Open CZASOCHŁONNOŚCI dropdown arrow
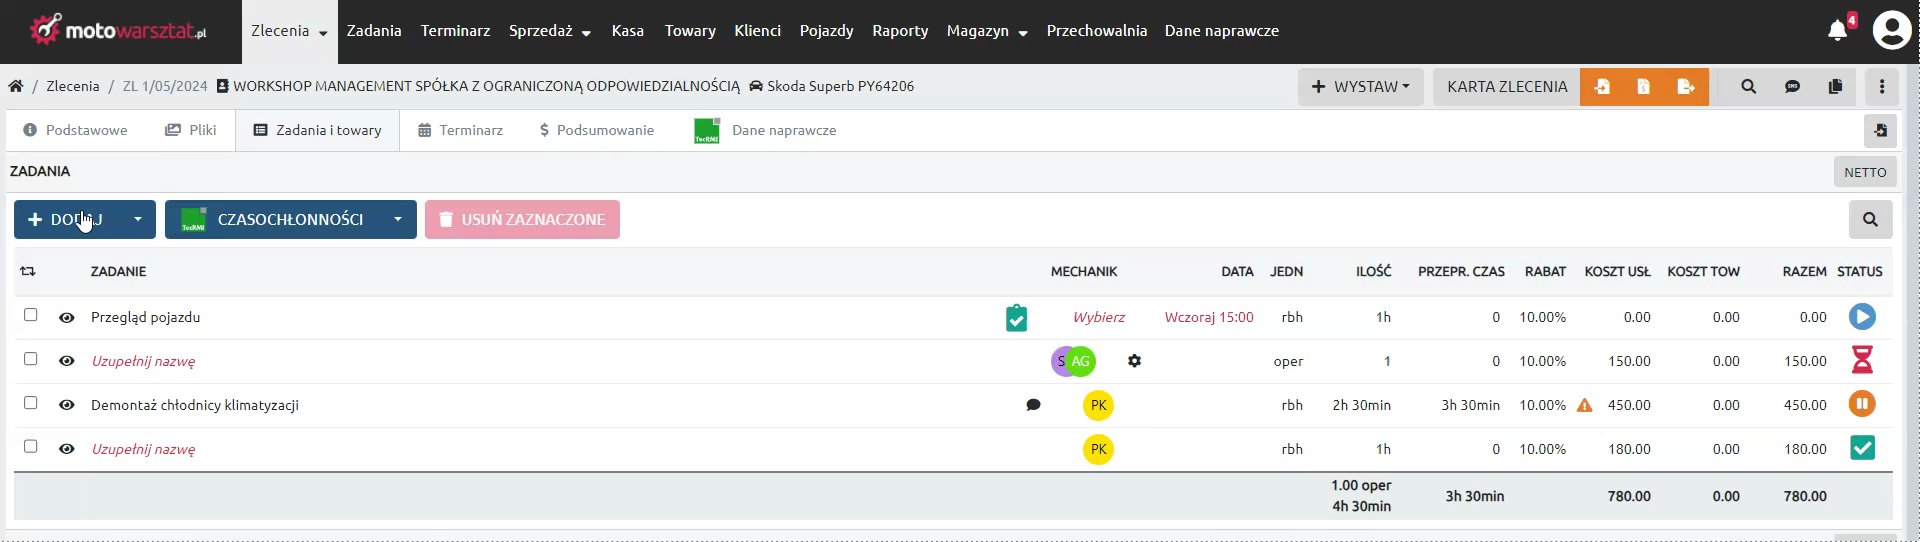 (x=398, y=220)
